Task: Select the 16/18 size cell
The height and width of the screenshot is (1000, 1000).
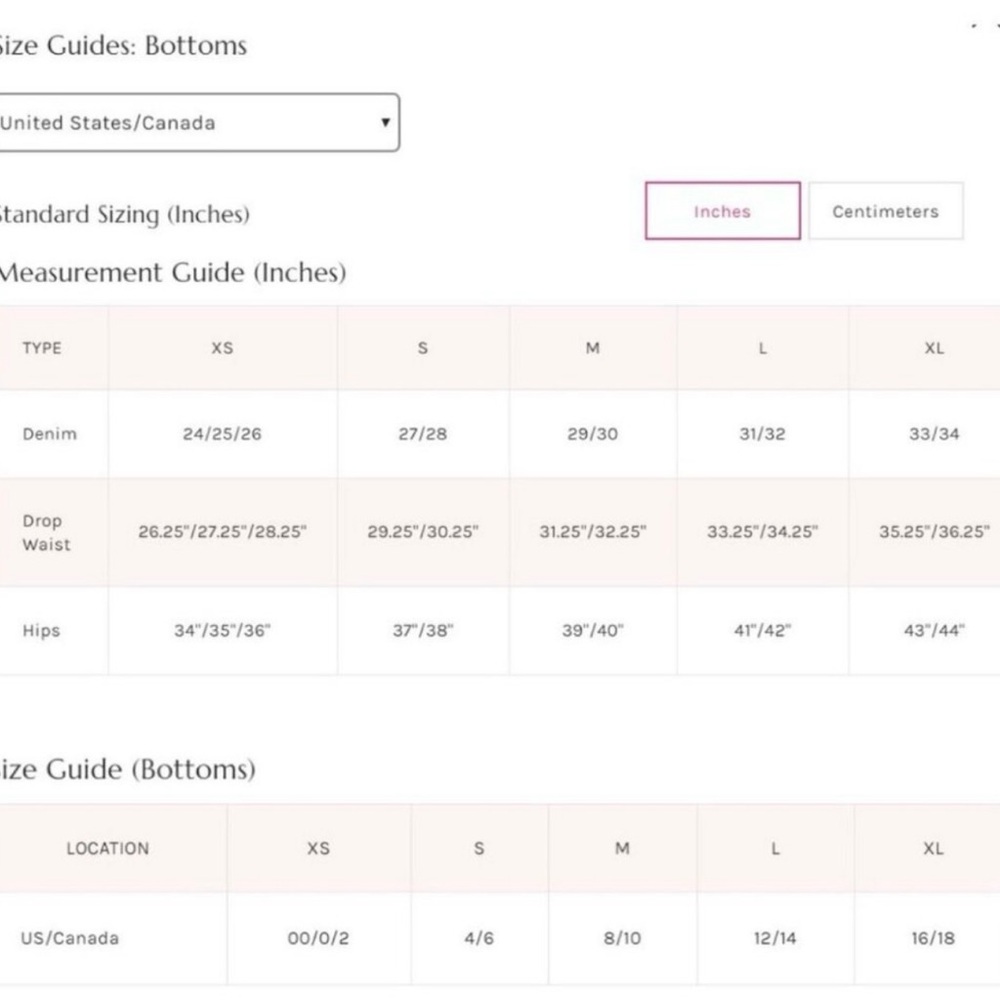Action: pyautogui.click(x=933, y=938)
